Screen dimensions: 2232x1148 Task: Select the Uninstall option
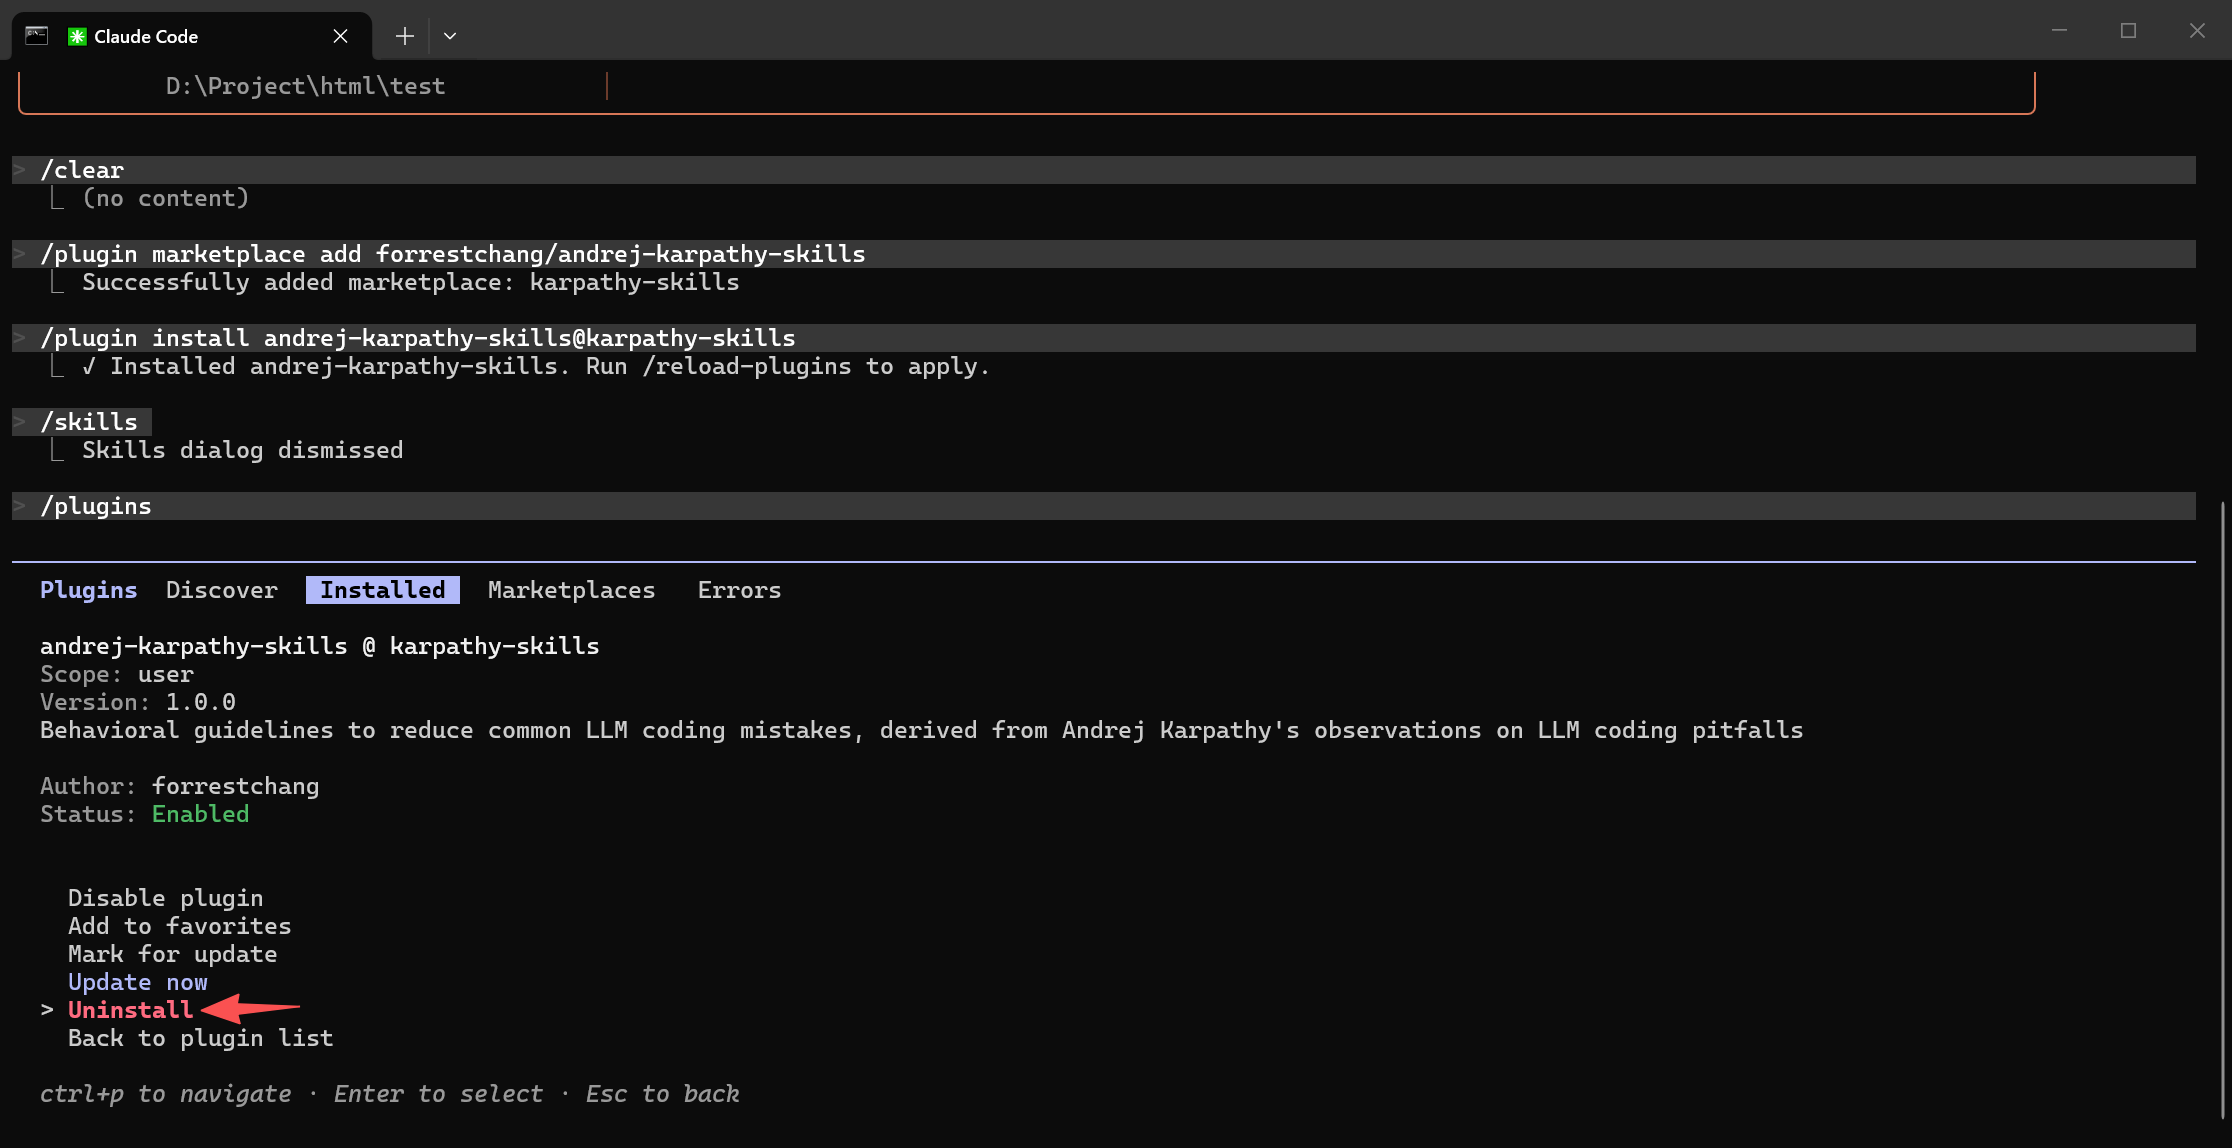(131, 1010)
